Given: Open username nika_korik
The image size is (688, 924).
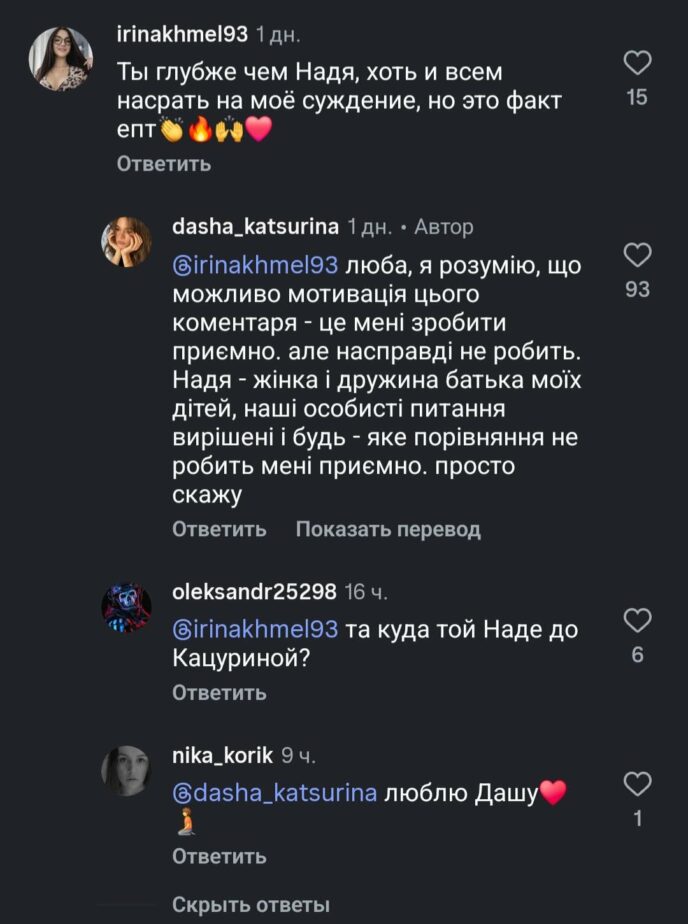Looking at the screenshot, I should 223,755.
